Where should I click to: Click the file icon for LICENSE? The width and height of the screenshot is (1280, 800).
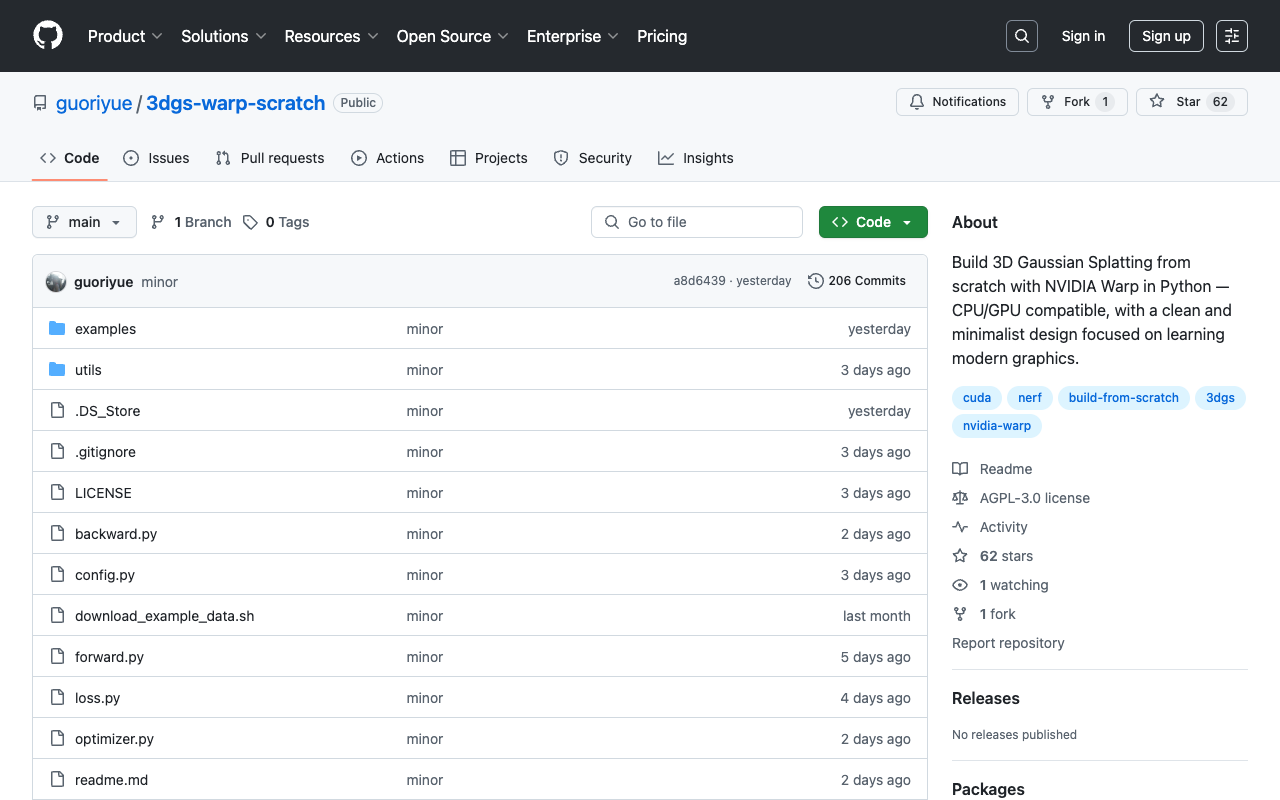click(57, 493)
